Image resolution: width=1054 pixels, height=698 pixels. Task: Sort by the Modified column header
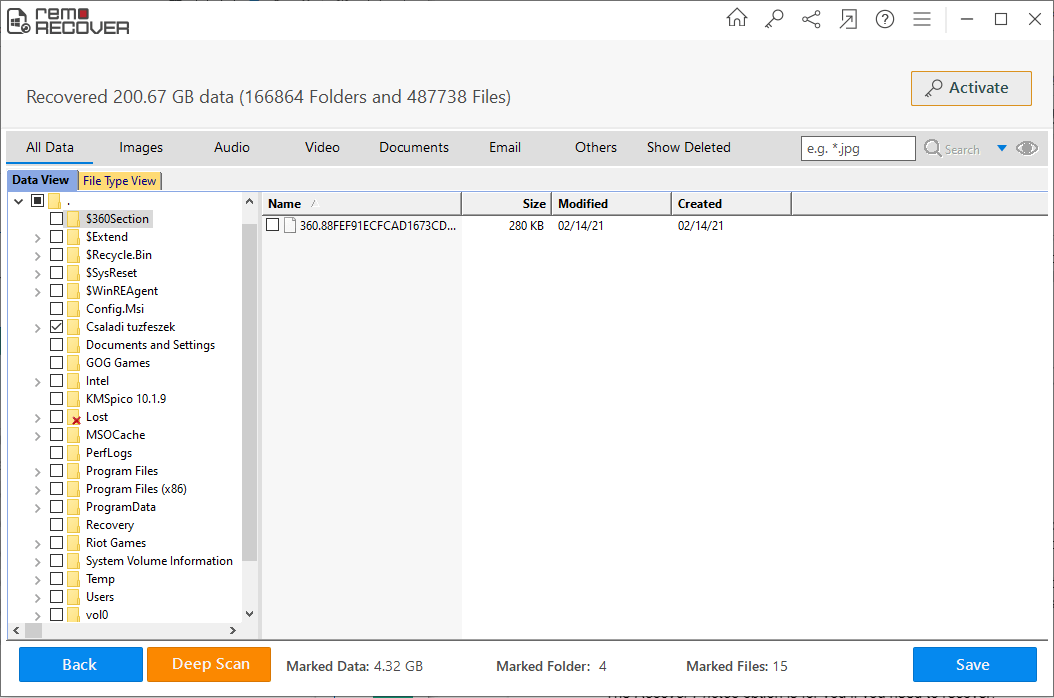pyautogui.click(x=610, y=204)
